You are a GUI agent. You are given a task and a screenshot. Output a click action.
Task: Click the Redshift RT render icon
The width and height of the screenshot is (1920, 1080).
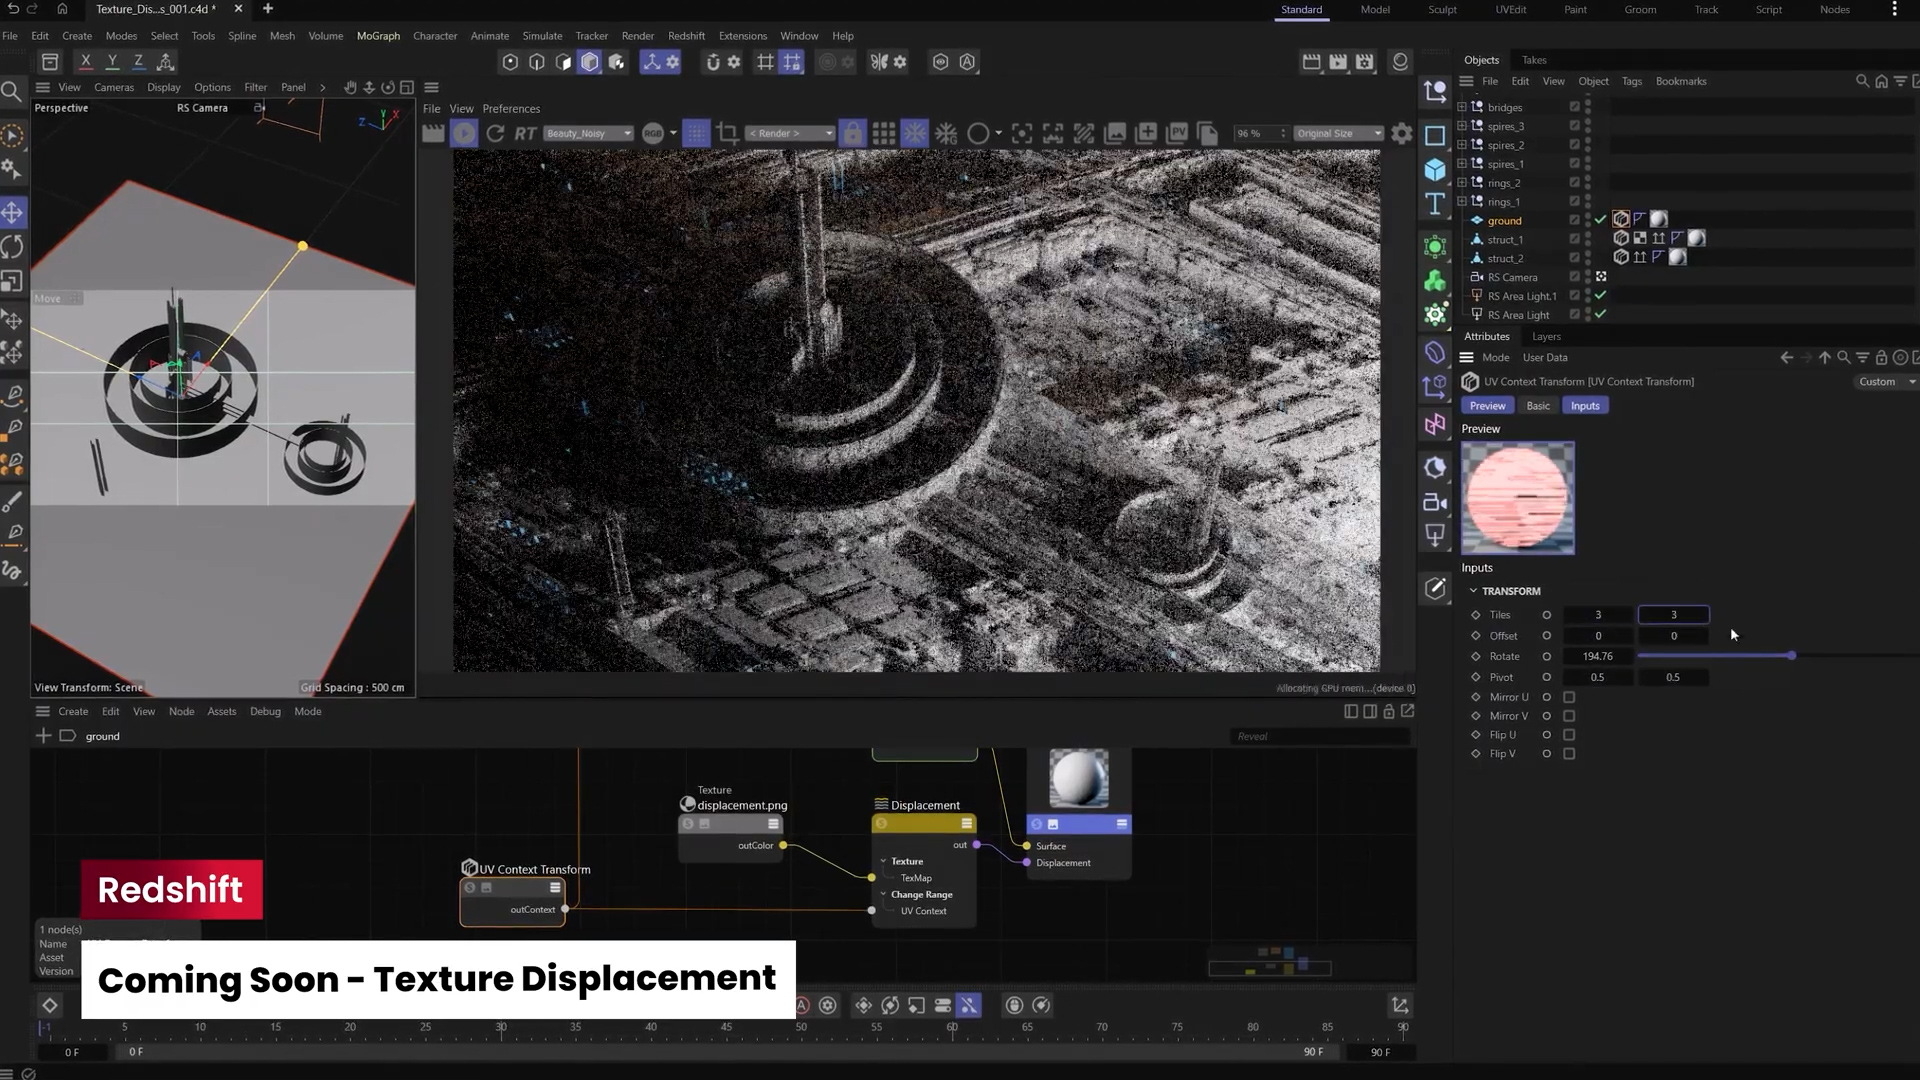525,133
